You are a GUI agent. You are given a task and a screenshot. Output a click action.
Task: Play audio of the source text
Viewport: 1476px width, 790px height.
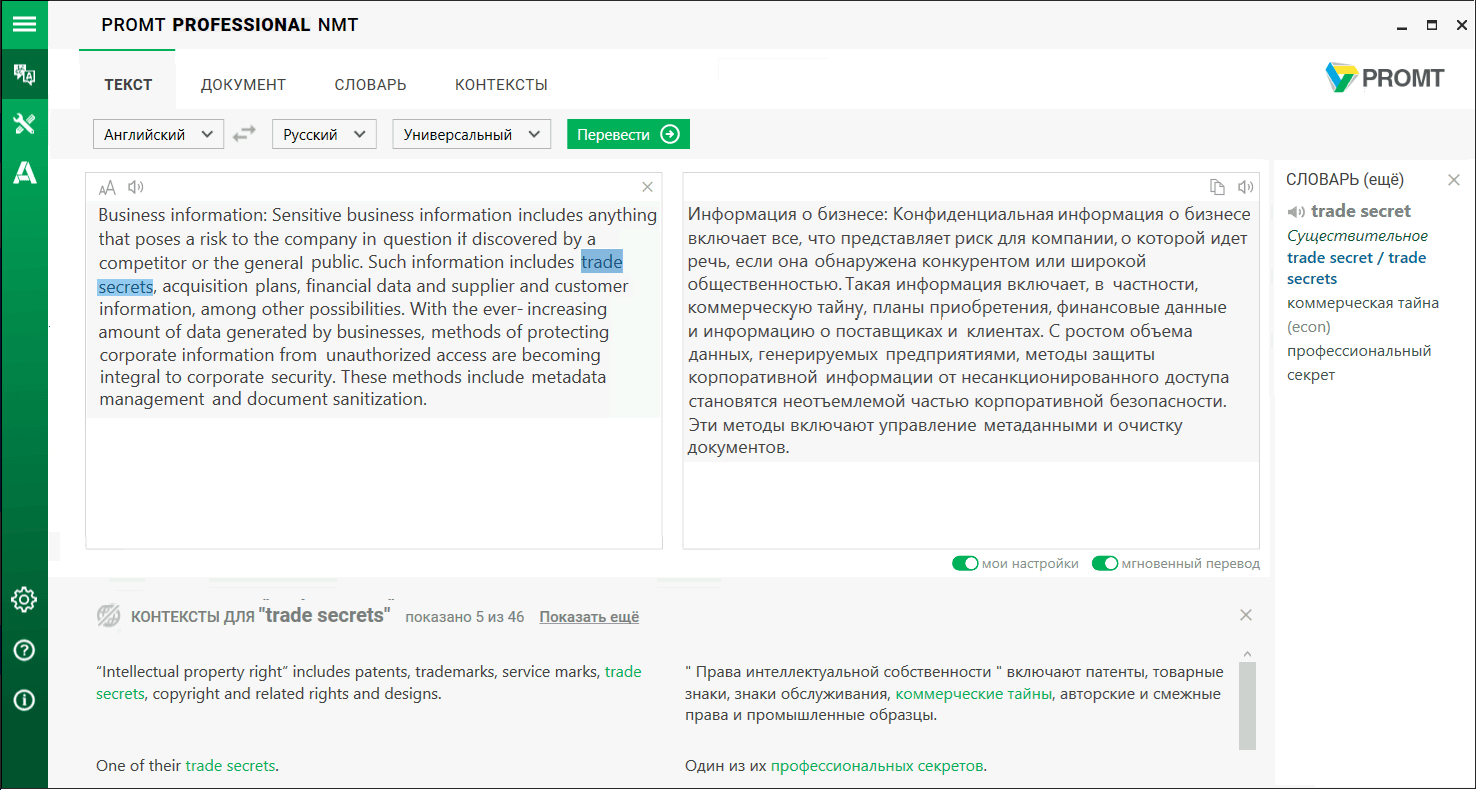coord(136,187)
